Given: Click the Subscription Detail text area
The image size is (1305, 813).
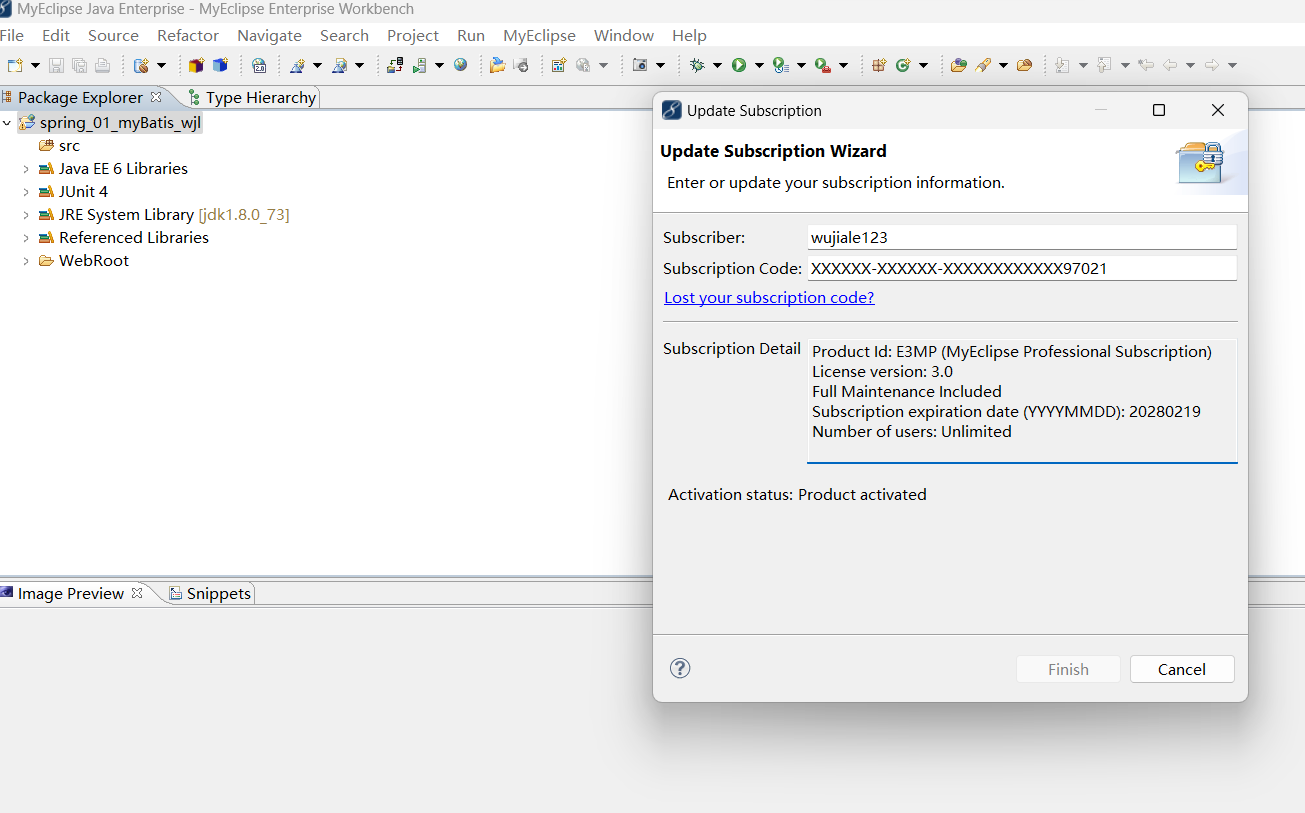Looking at the screenshot, I should point(1022,400).
